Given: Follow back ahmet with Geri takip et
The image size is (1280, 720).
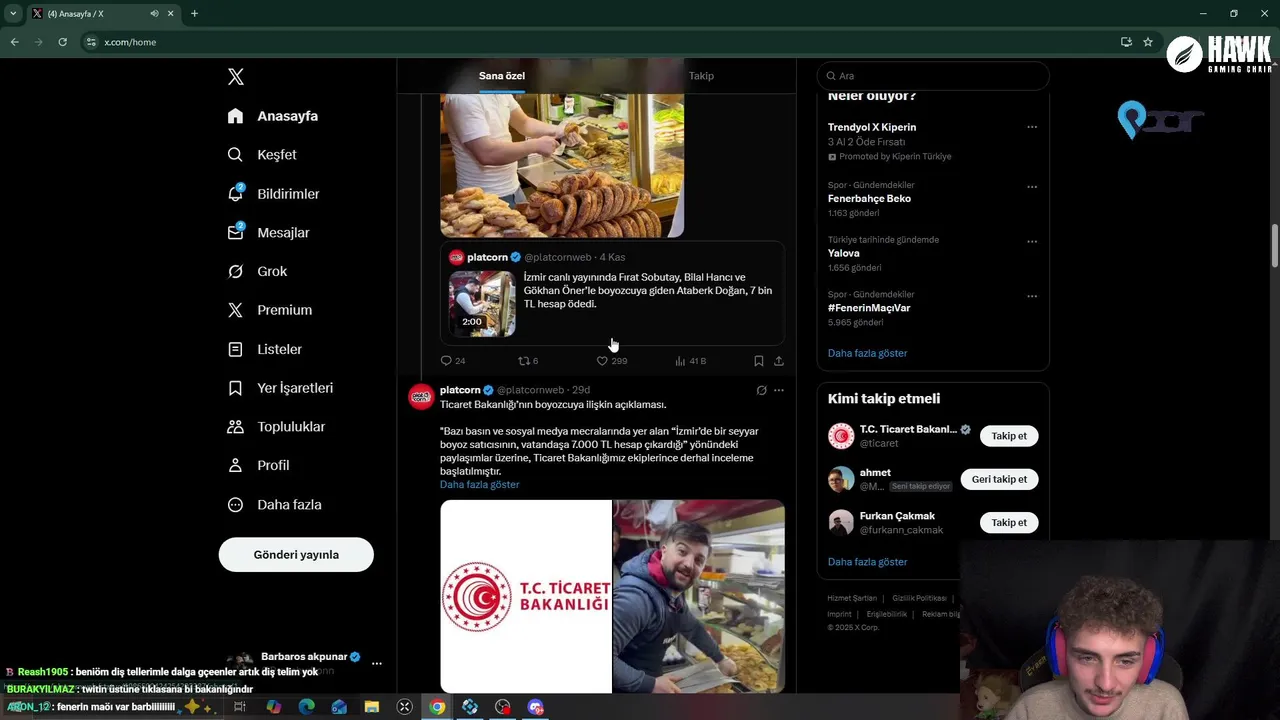Looking at the screenshot, I should pos(999,479).
